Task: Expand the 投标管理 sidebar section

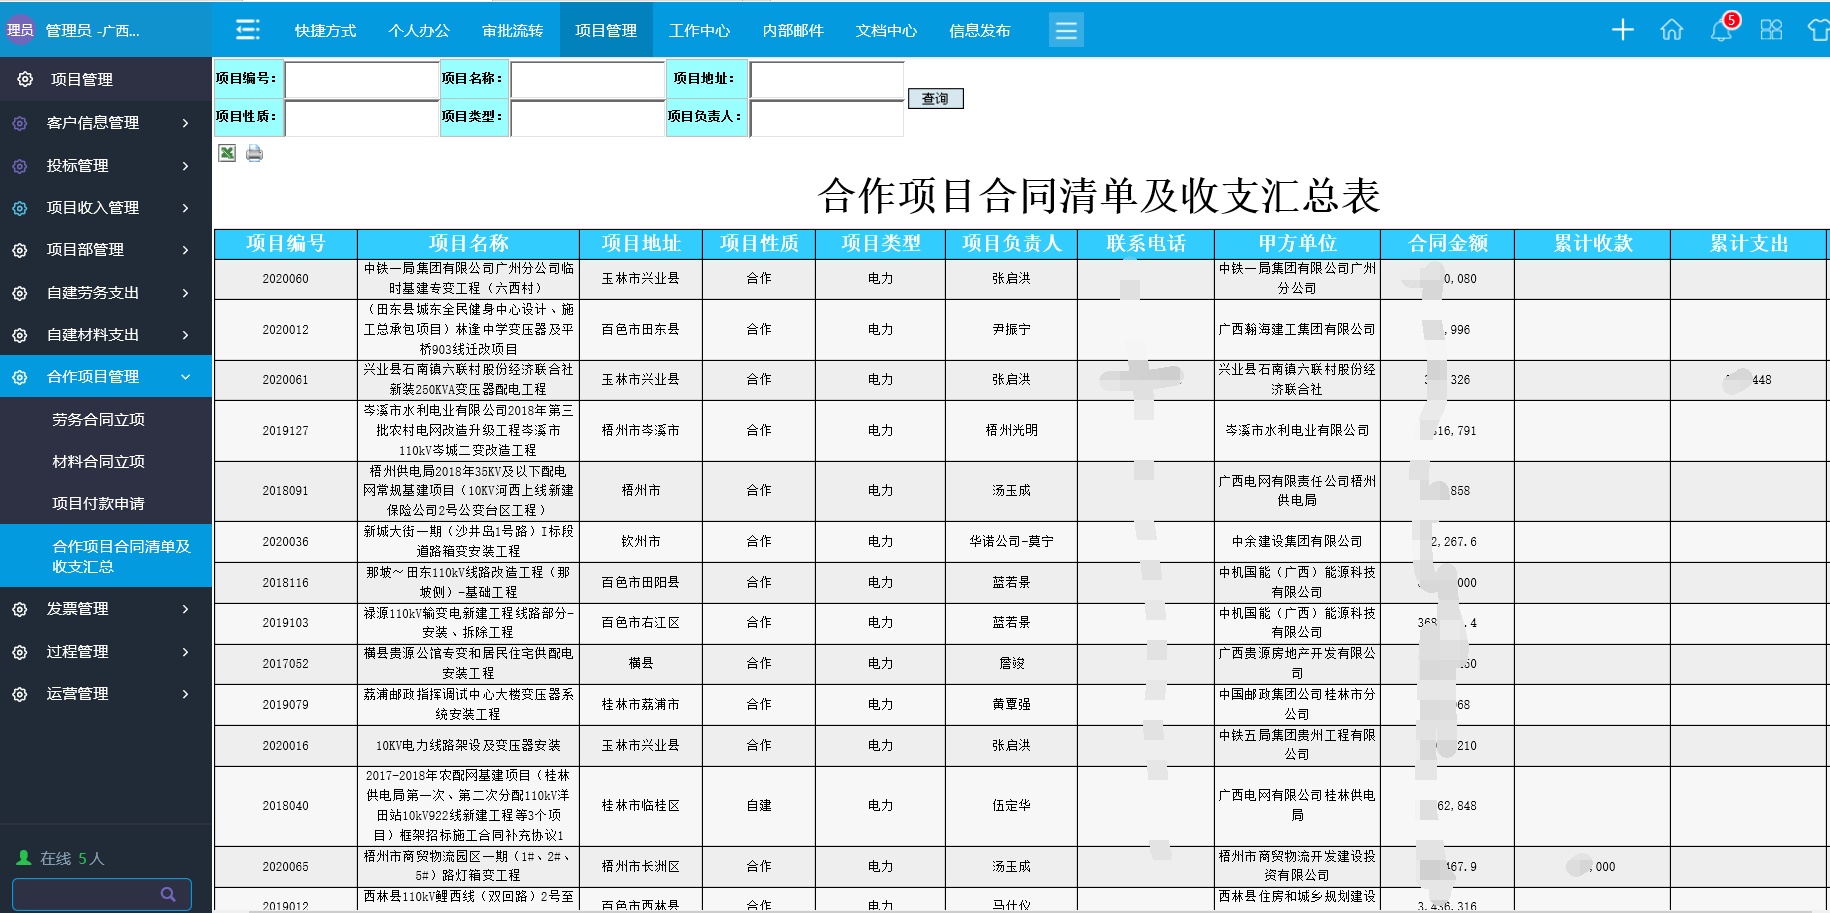Action: [106, 166]
